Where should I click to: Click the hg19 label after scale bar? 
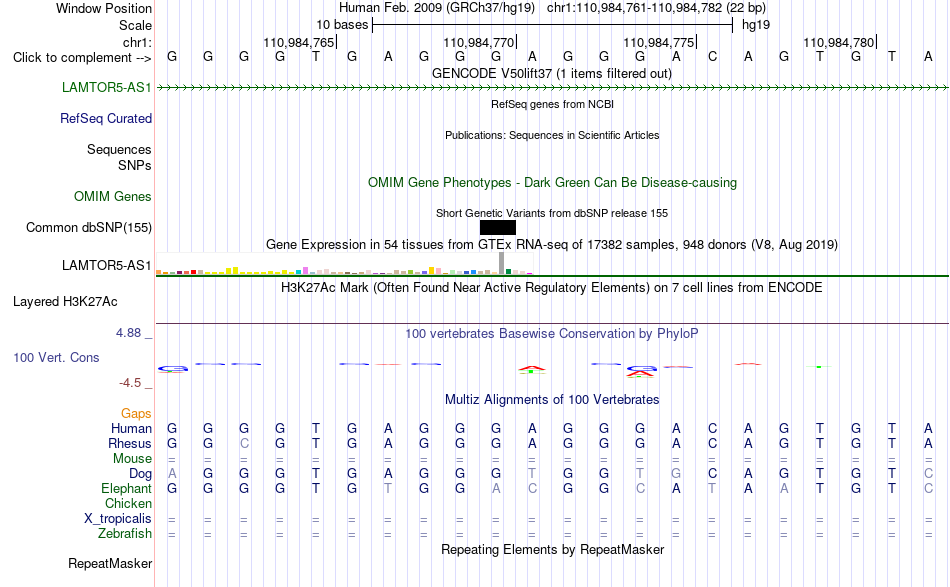pyautogui.click(x=756, y=25)
